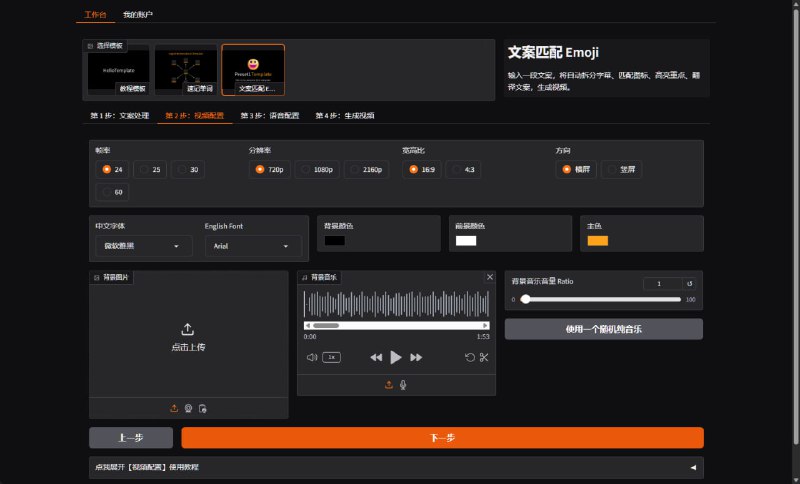Switch to 工作台 tab

click(x=95, y=14)
